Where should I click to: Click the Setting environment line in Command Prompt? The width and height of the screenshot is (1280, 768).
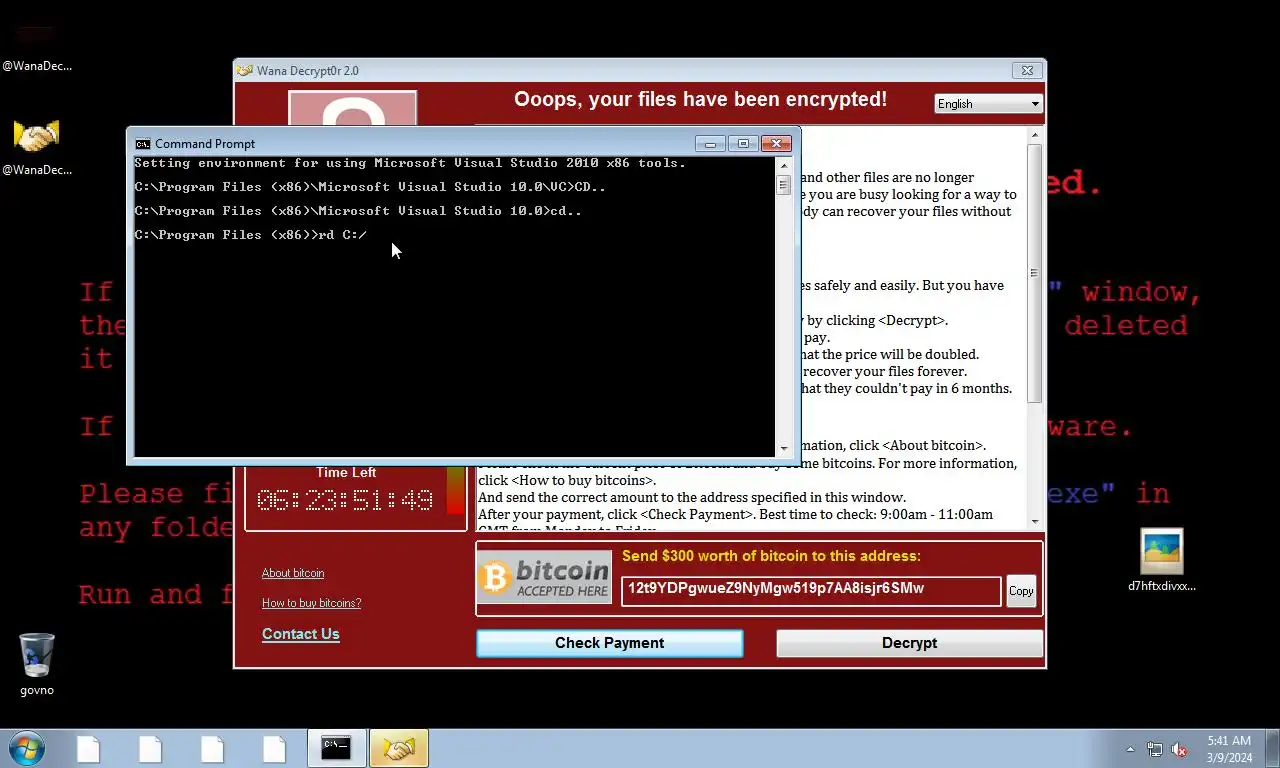click(410, 163)
